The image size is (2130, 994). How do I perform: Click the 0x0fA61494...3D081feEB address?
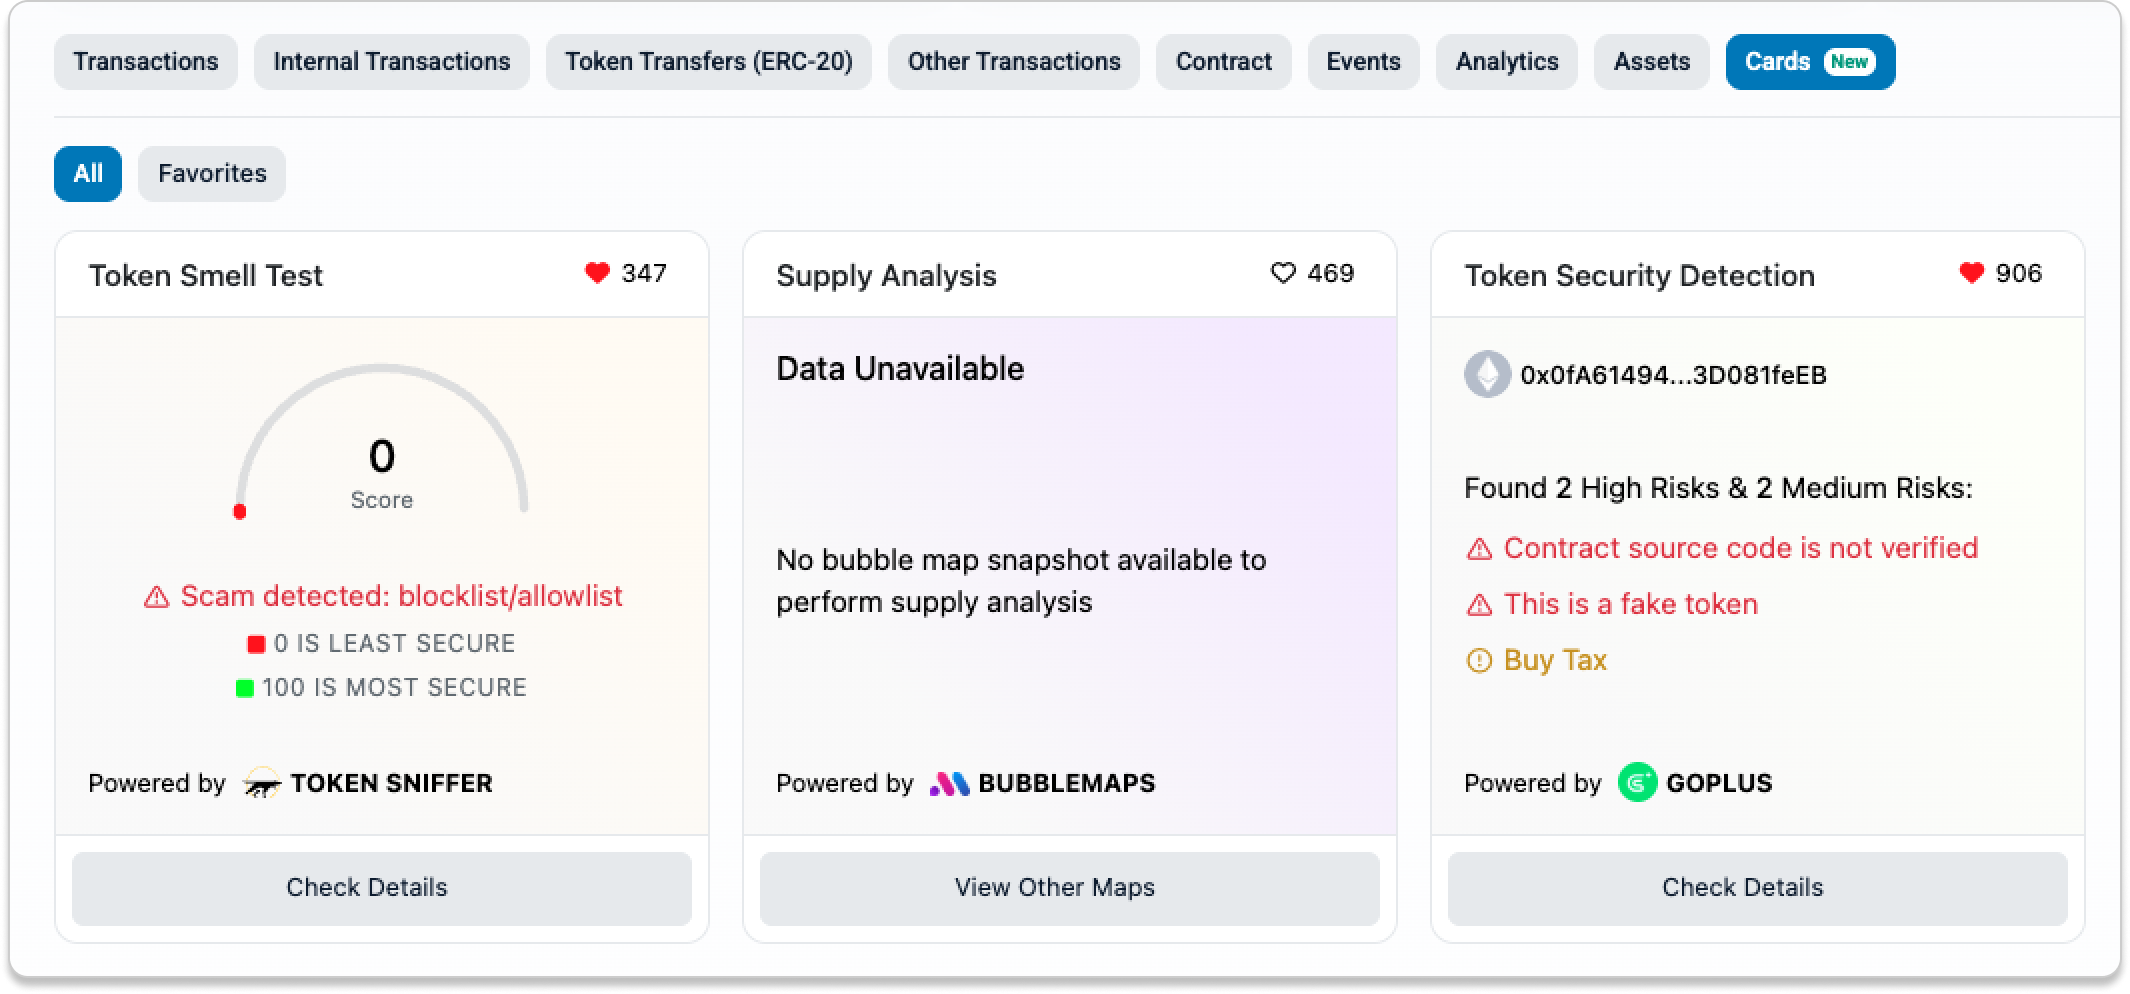1673,375
